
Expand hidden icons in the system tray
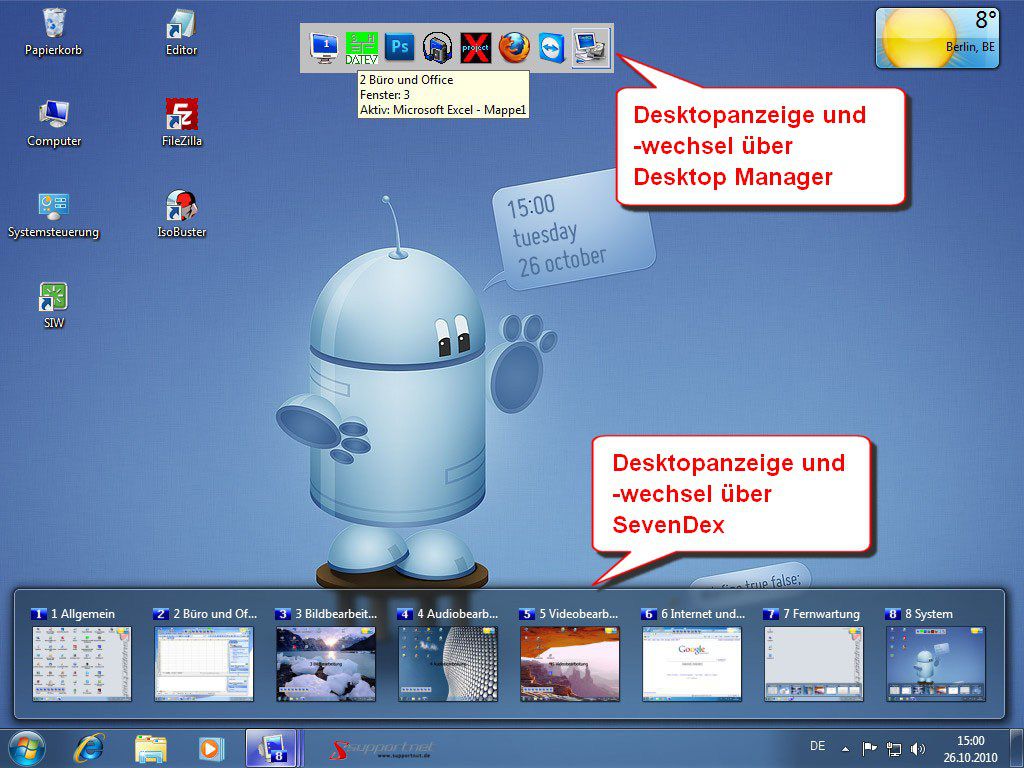tap(847, 747)
